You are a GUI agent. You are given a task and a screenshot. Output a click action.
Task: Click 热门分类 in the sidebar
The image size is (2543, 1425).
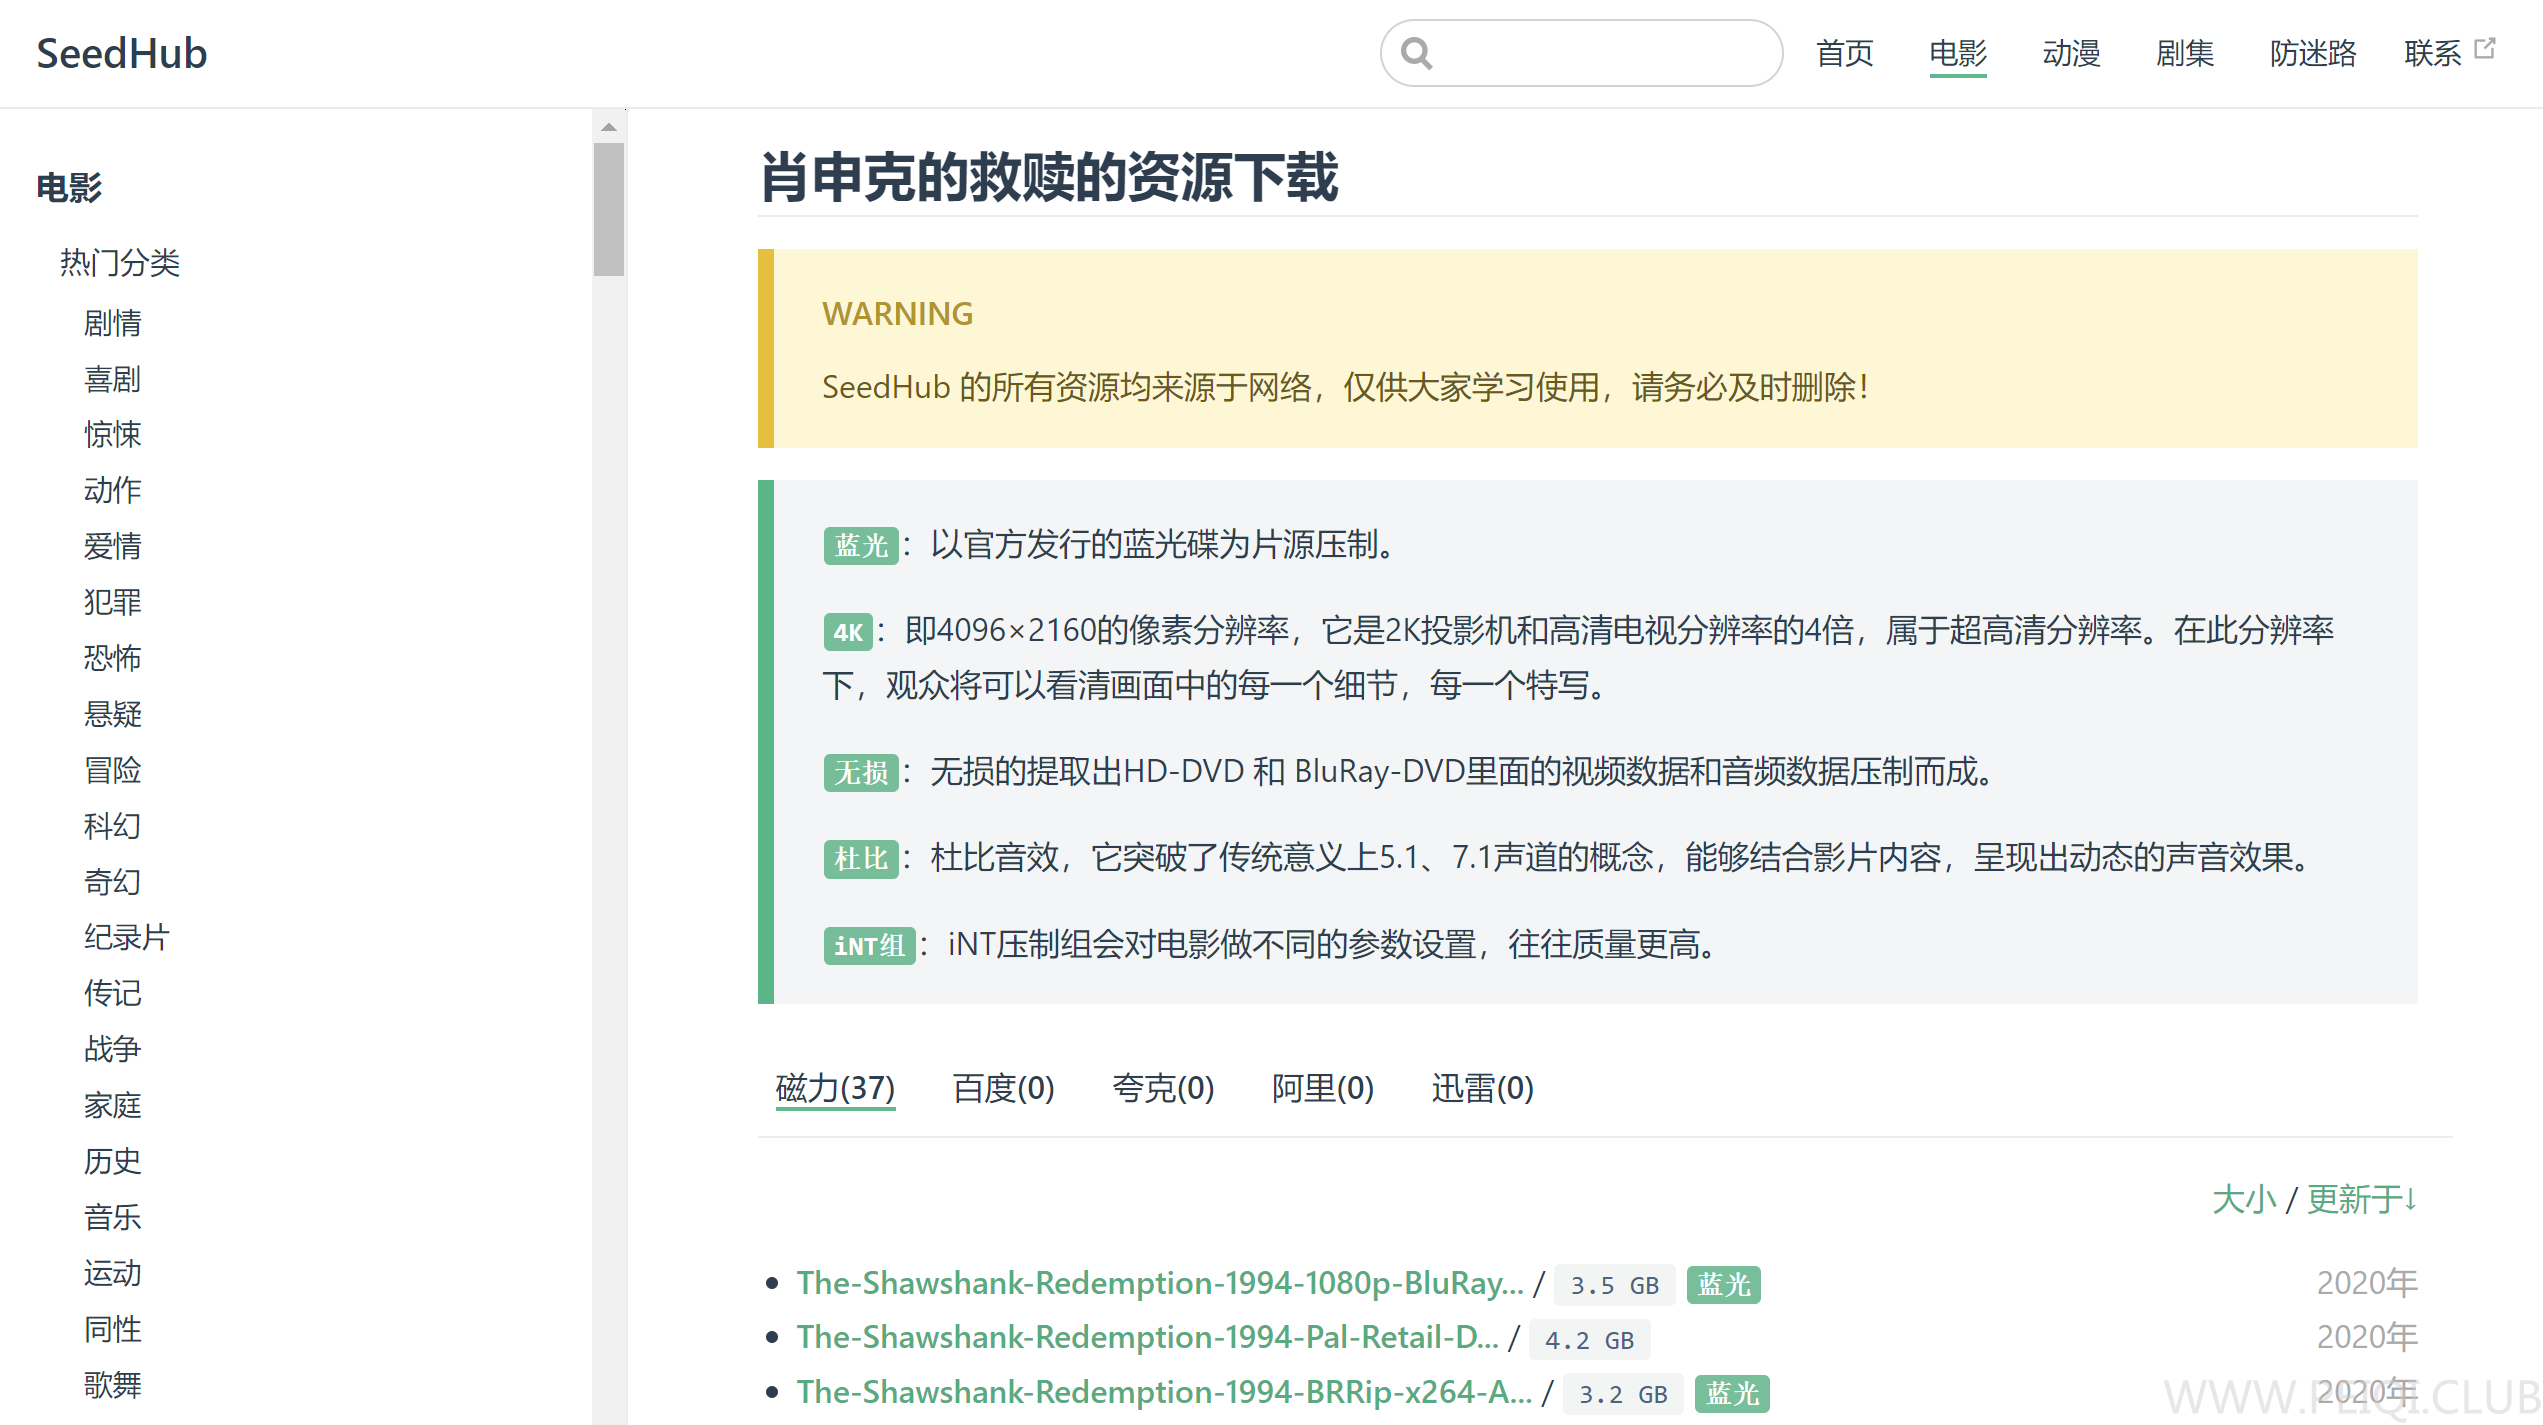pos(120,263)
